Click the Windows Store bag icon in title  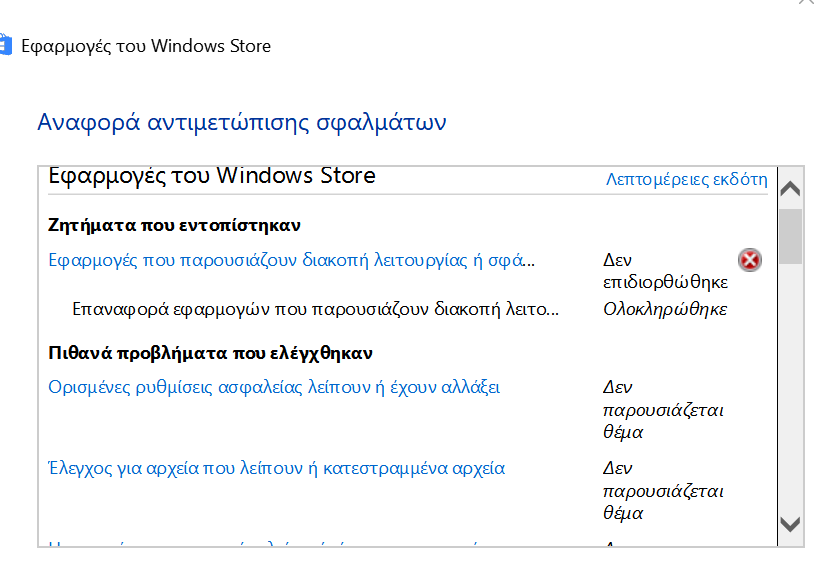pyautogui.click(x=5, y=45)
